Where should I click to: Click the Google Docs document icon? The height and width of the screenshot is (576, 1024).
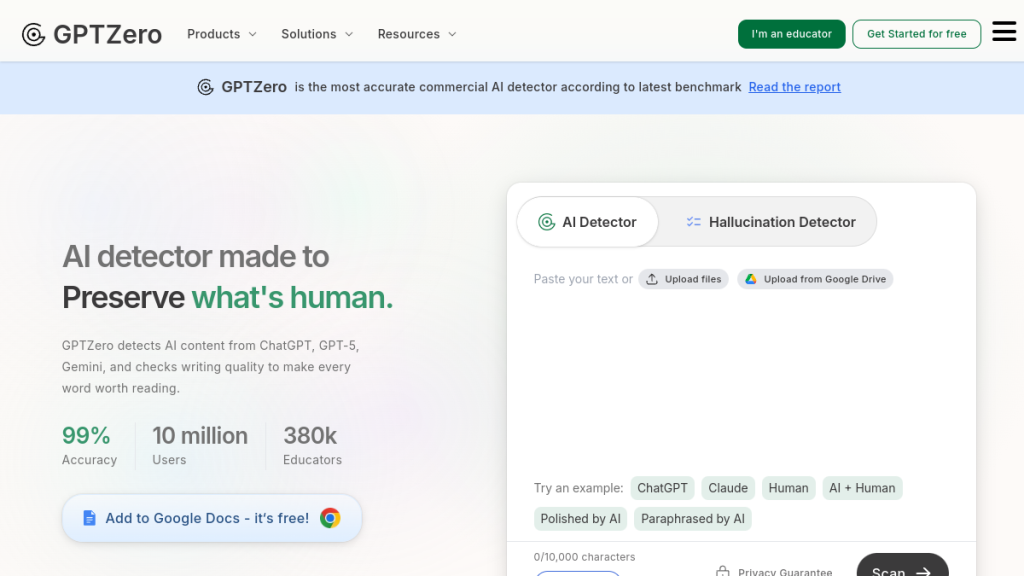[x=89, y=518]
